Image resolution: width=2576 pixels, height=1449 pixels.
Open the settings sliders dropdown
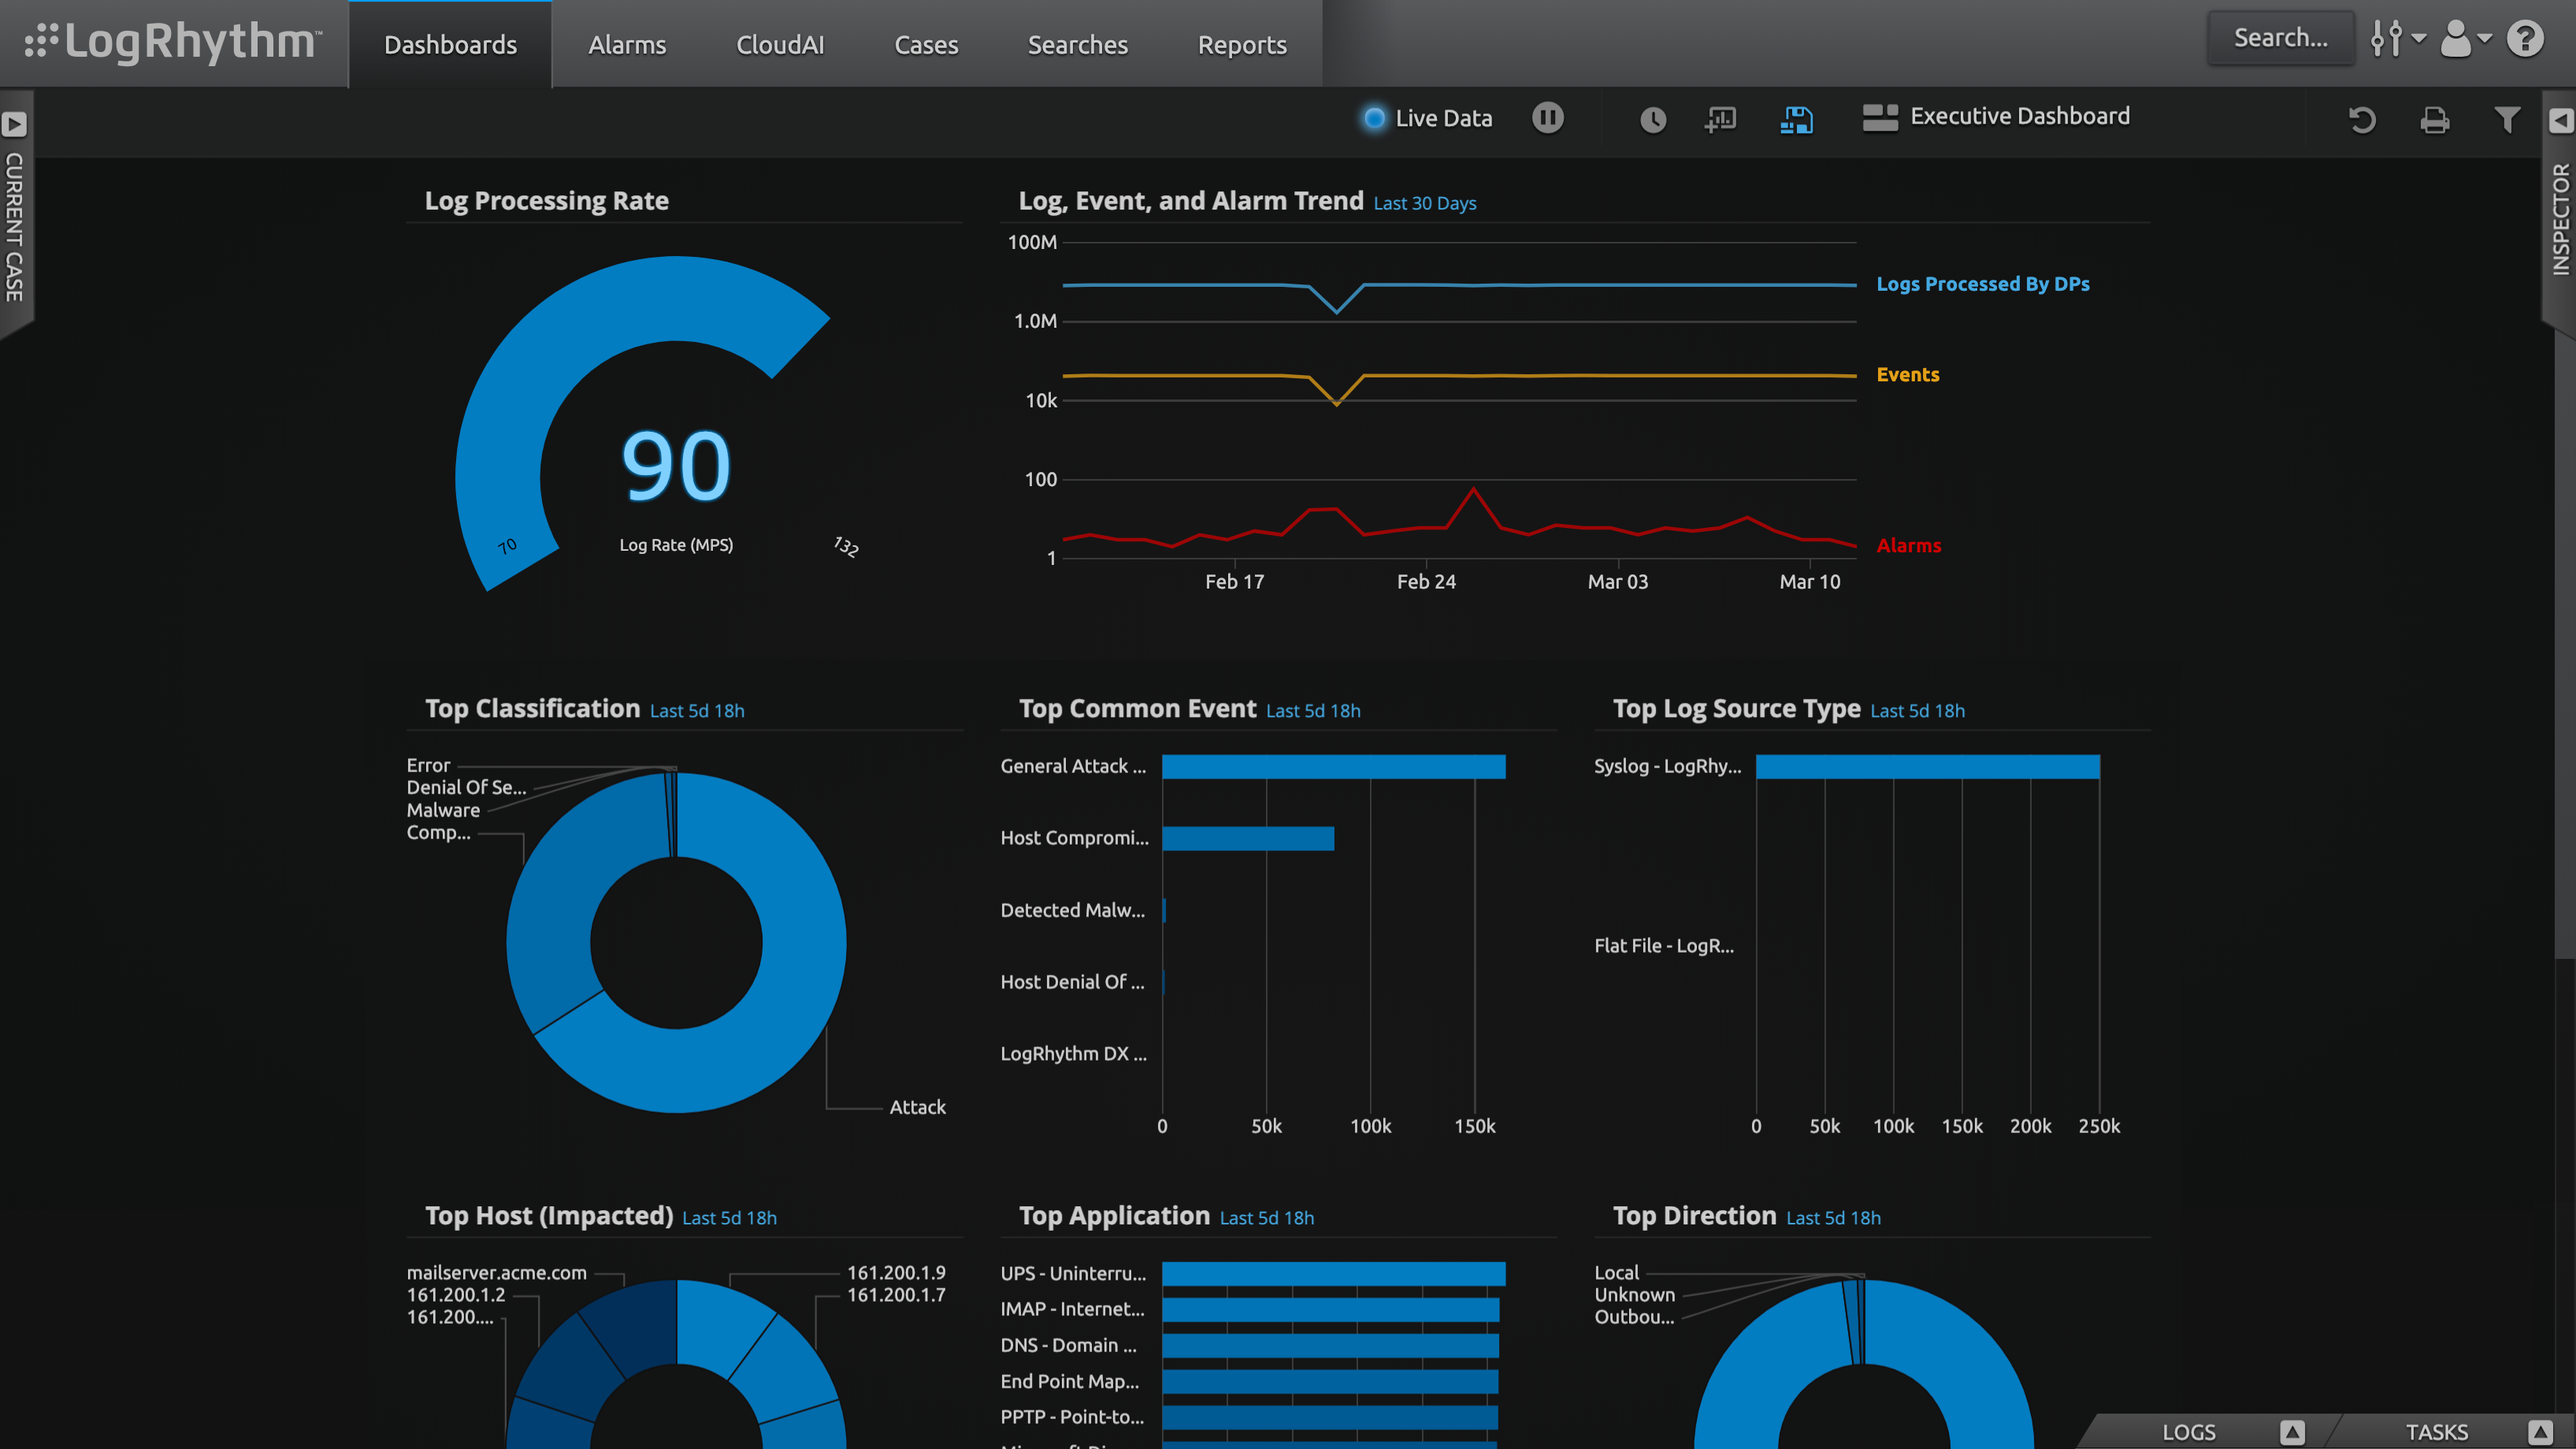click(x=2396, y=40)
